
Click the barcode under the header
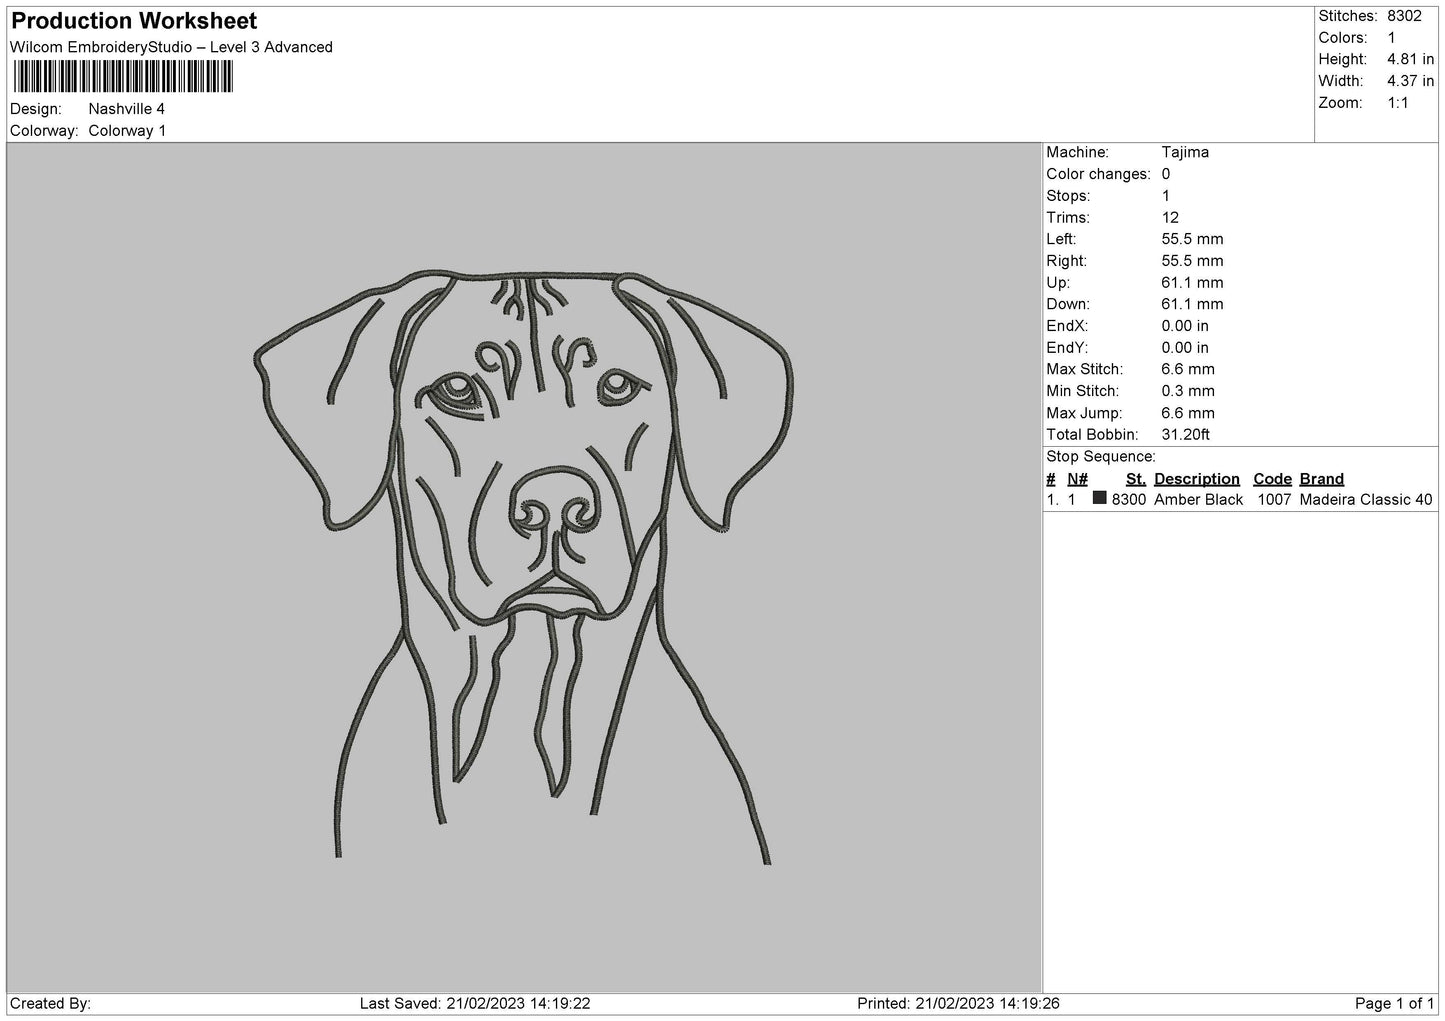point(123,76)
